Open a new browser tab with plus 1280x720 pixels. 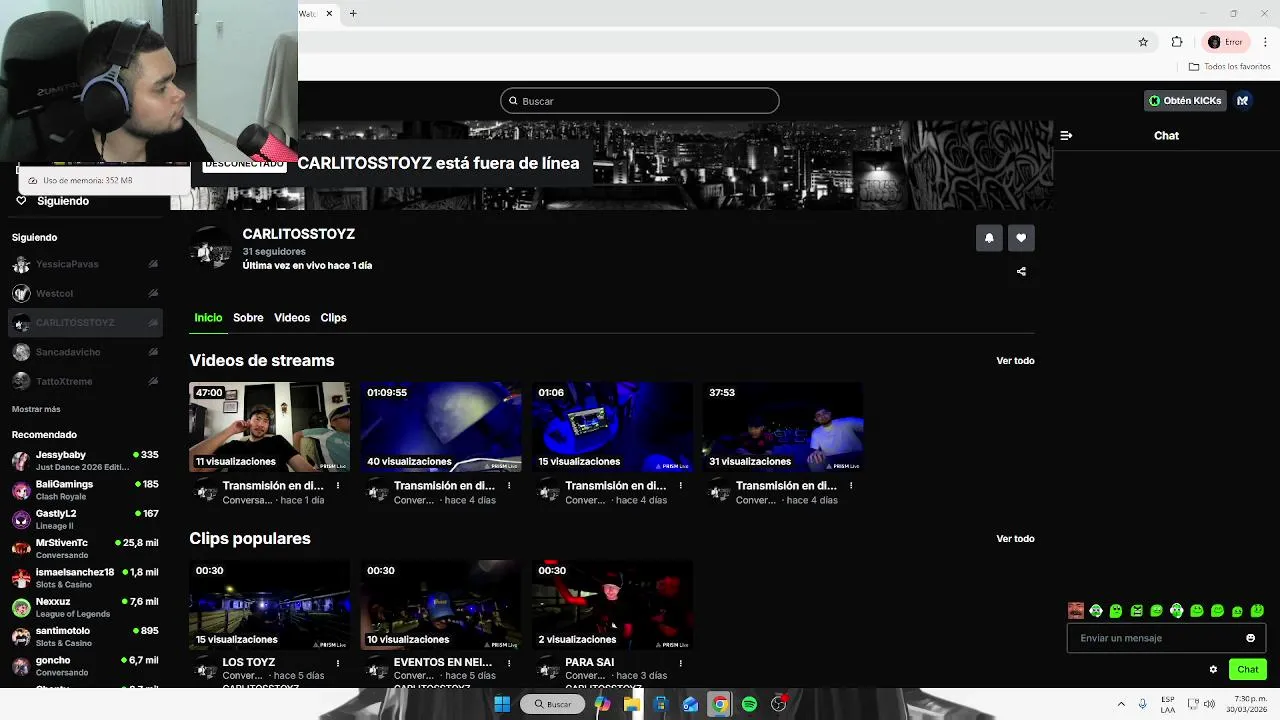(x=353, y=13)
